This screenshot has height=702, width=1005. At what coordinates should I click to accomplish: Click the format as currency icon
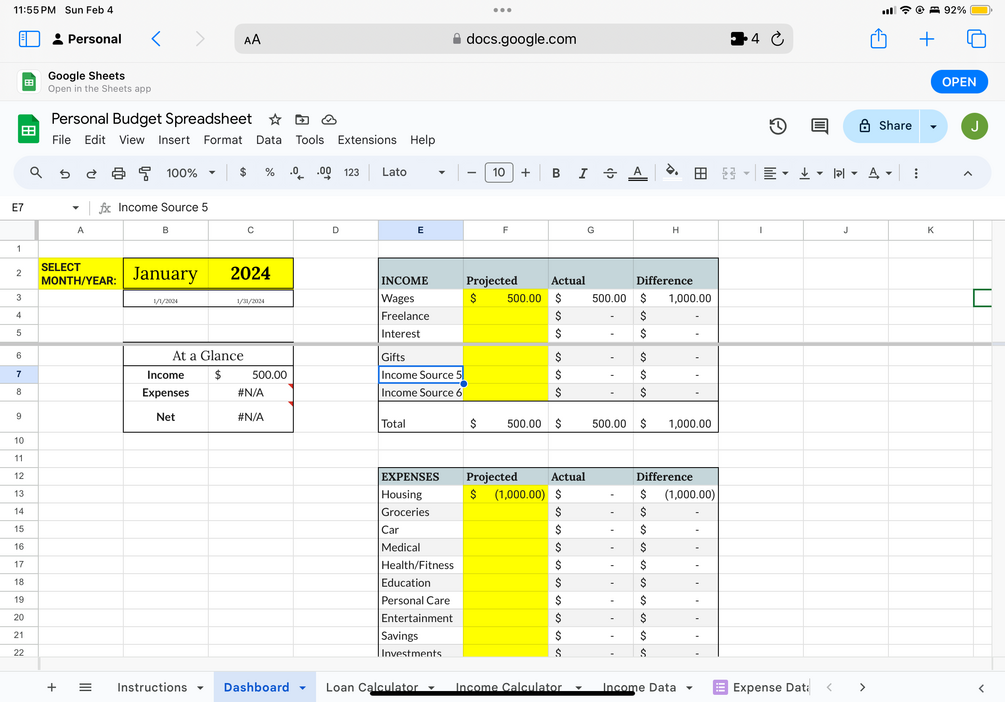click(242, 172)
